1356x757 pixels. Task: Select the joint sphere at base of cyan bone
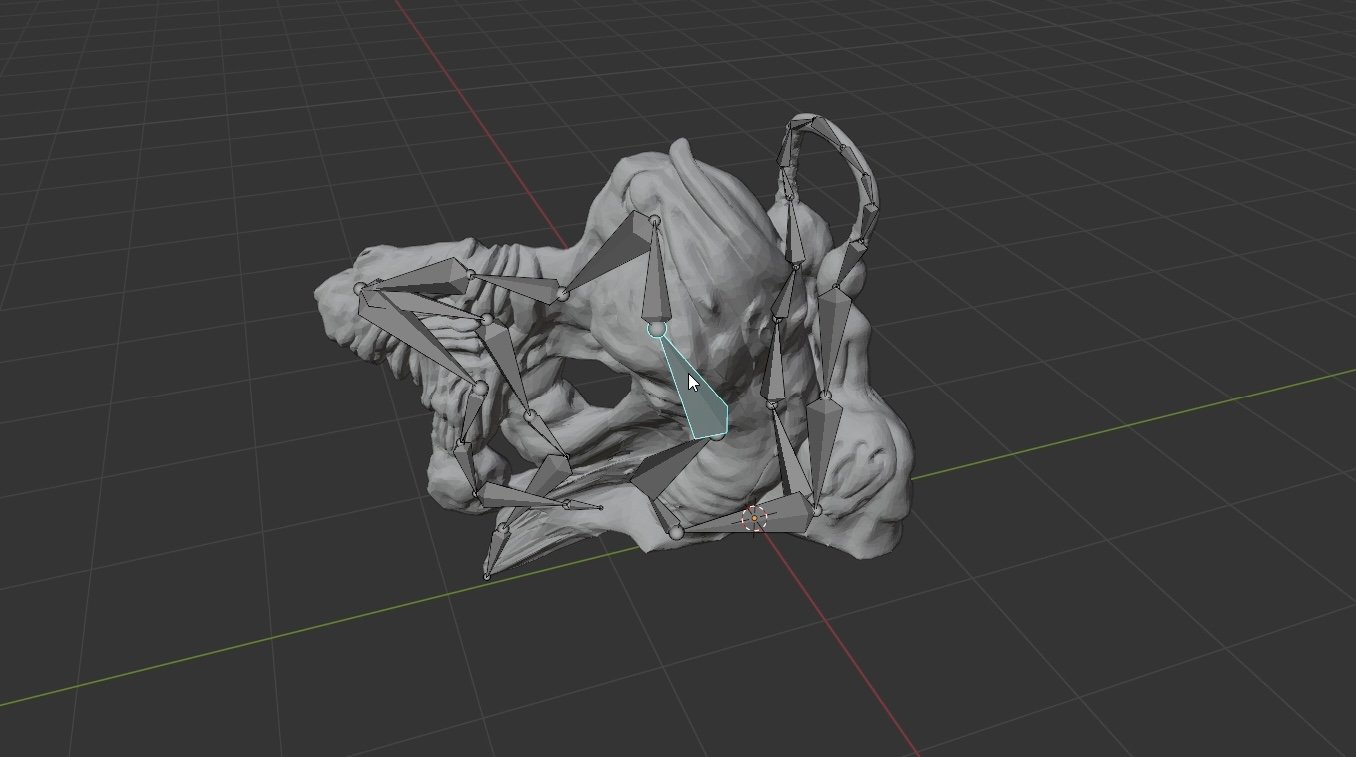click(717, 434)
